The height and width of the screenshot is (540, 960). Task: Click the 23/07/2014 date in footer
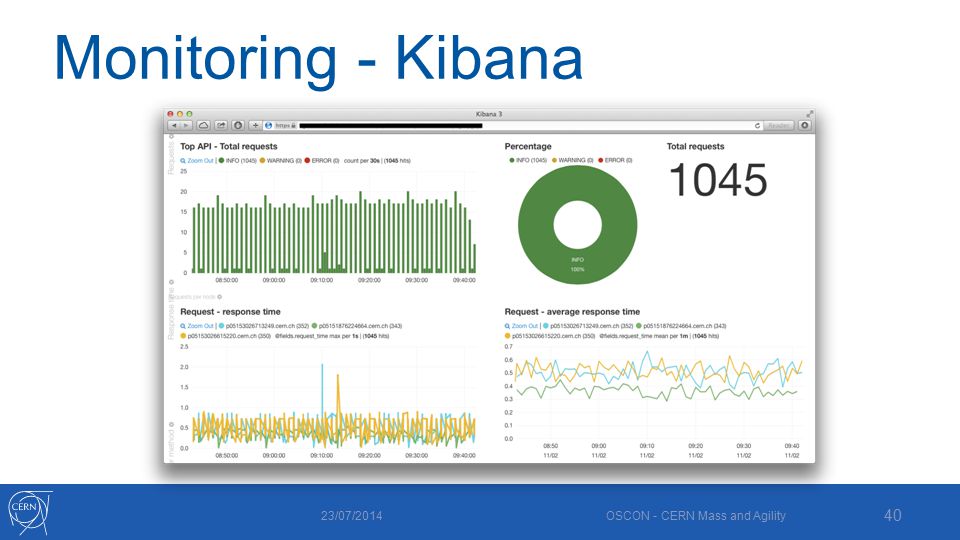[x=351, y=516]
